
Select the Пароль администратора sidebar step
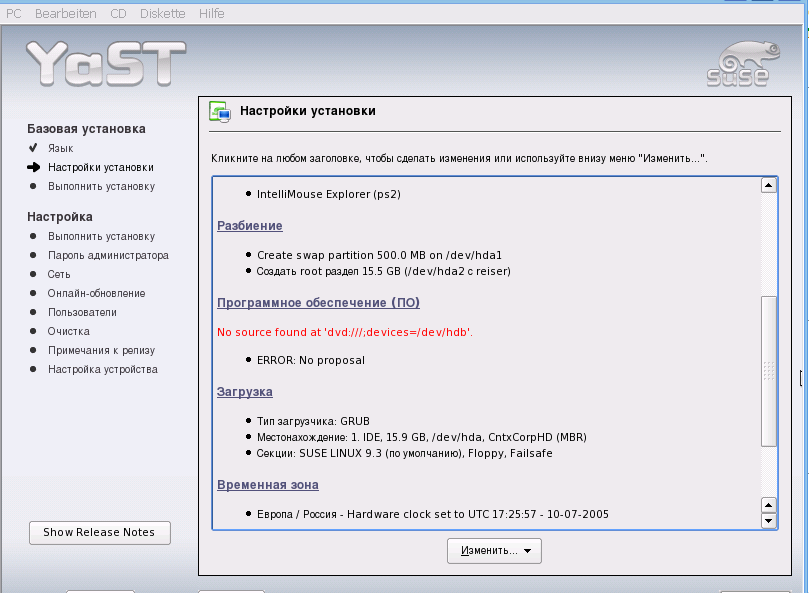pos(108,255)
